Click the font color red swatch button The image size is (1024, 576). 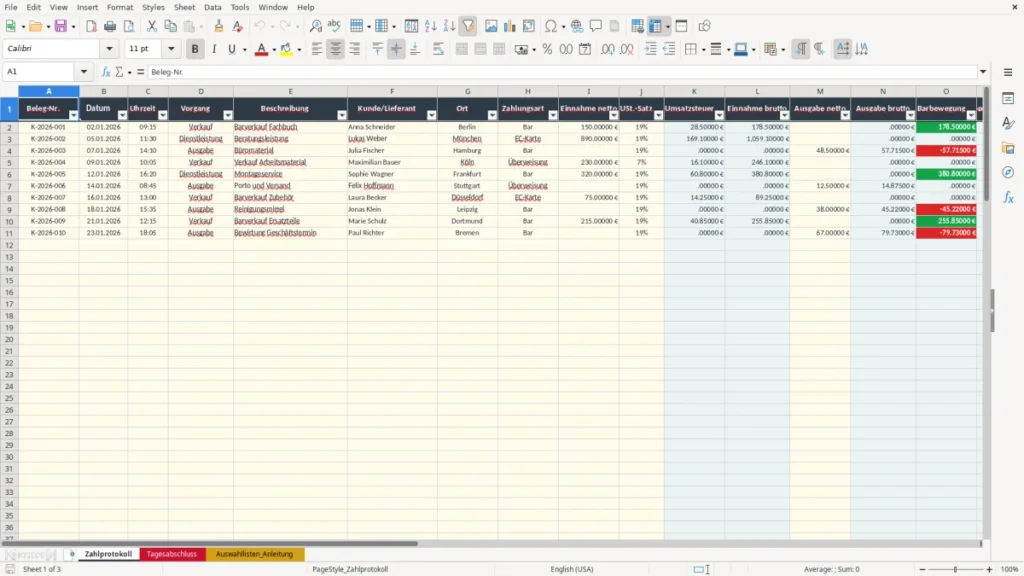click(x=261, y=49)
